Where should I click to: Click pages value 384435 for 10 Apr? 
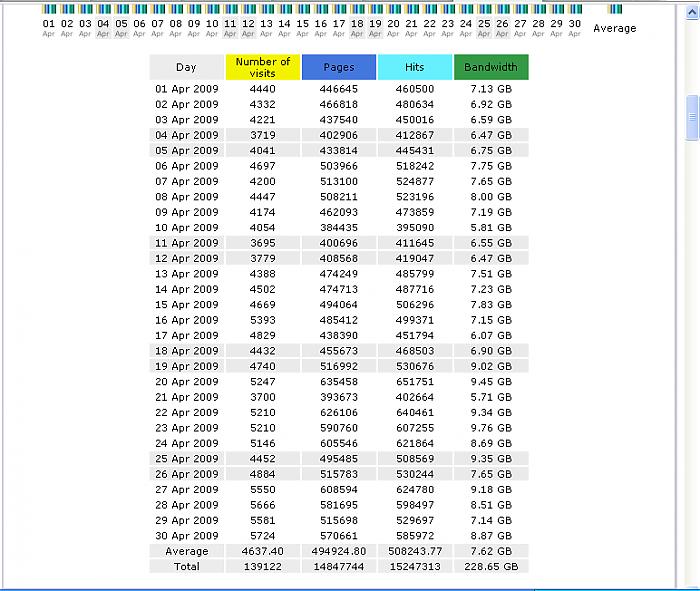click(339, 228)
